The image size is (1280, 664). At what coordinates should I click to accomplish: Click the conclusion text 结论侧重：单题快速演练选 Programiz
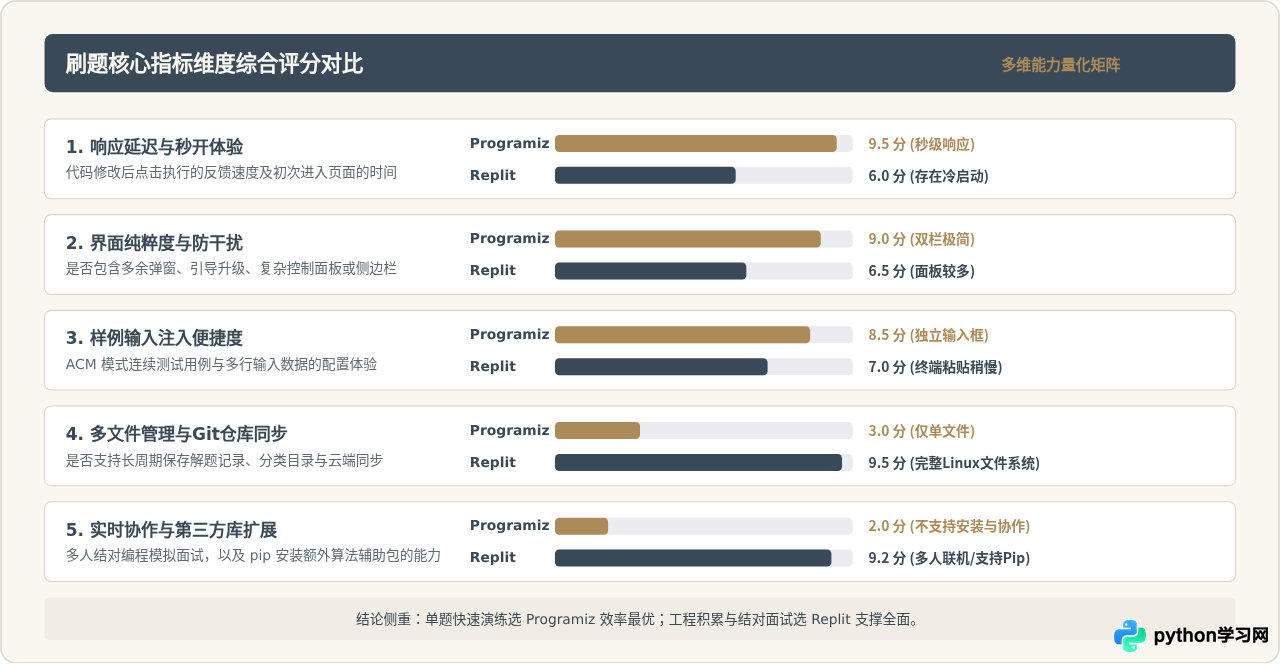pyautogui.click(x=638, y=619)
